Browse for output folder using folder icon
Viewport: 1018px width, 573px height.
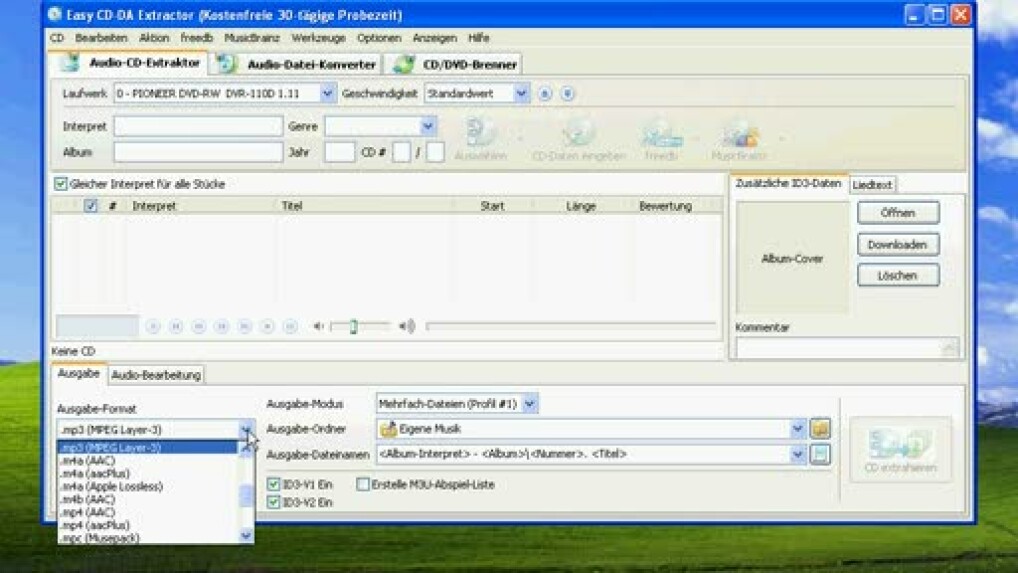point(820,429)
